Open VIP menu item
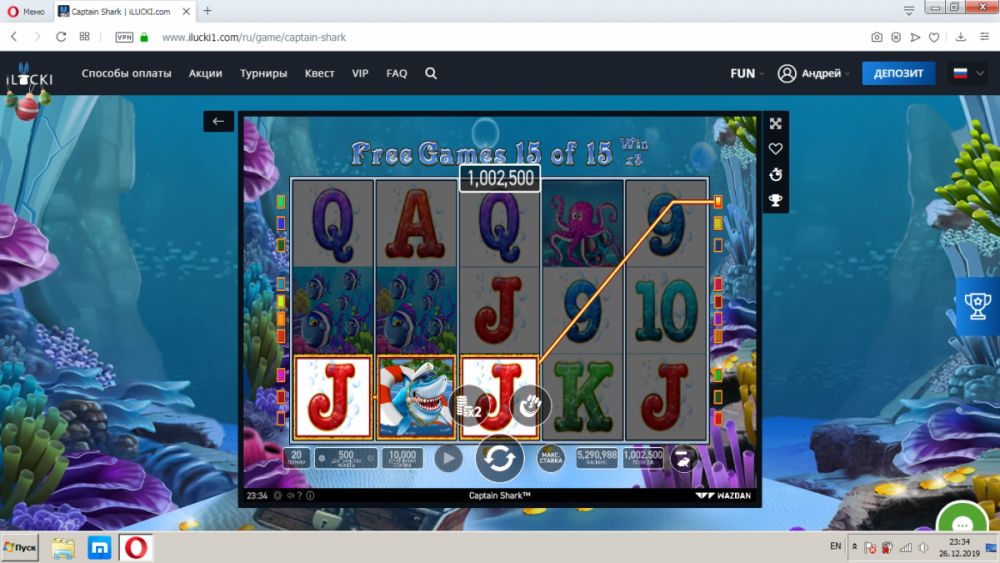This screenshot has width=1000, height=563. click(x=360, y=73)
